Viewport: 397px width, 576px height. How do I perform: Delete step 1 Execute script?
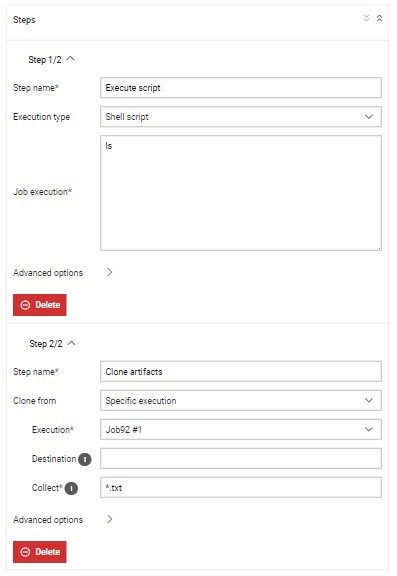coord(40,305)
